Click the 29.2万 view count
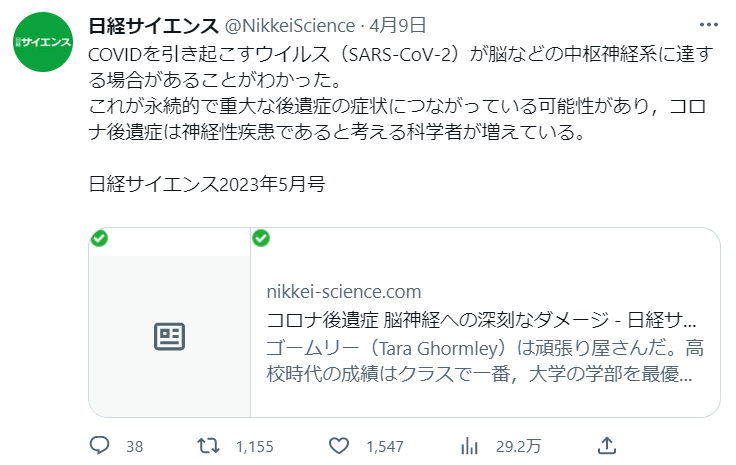736x465 pixels. [x=518, y=446]
